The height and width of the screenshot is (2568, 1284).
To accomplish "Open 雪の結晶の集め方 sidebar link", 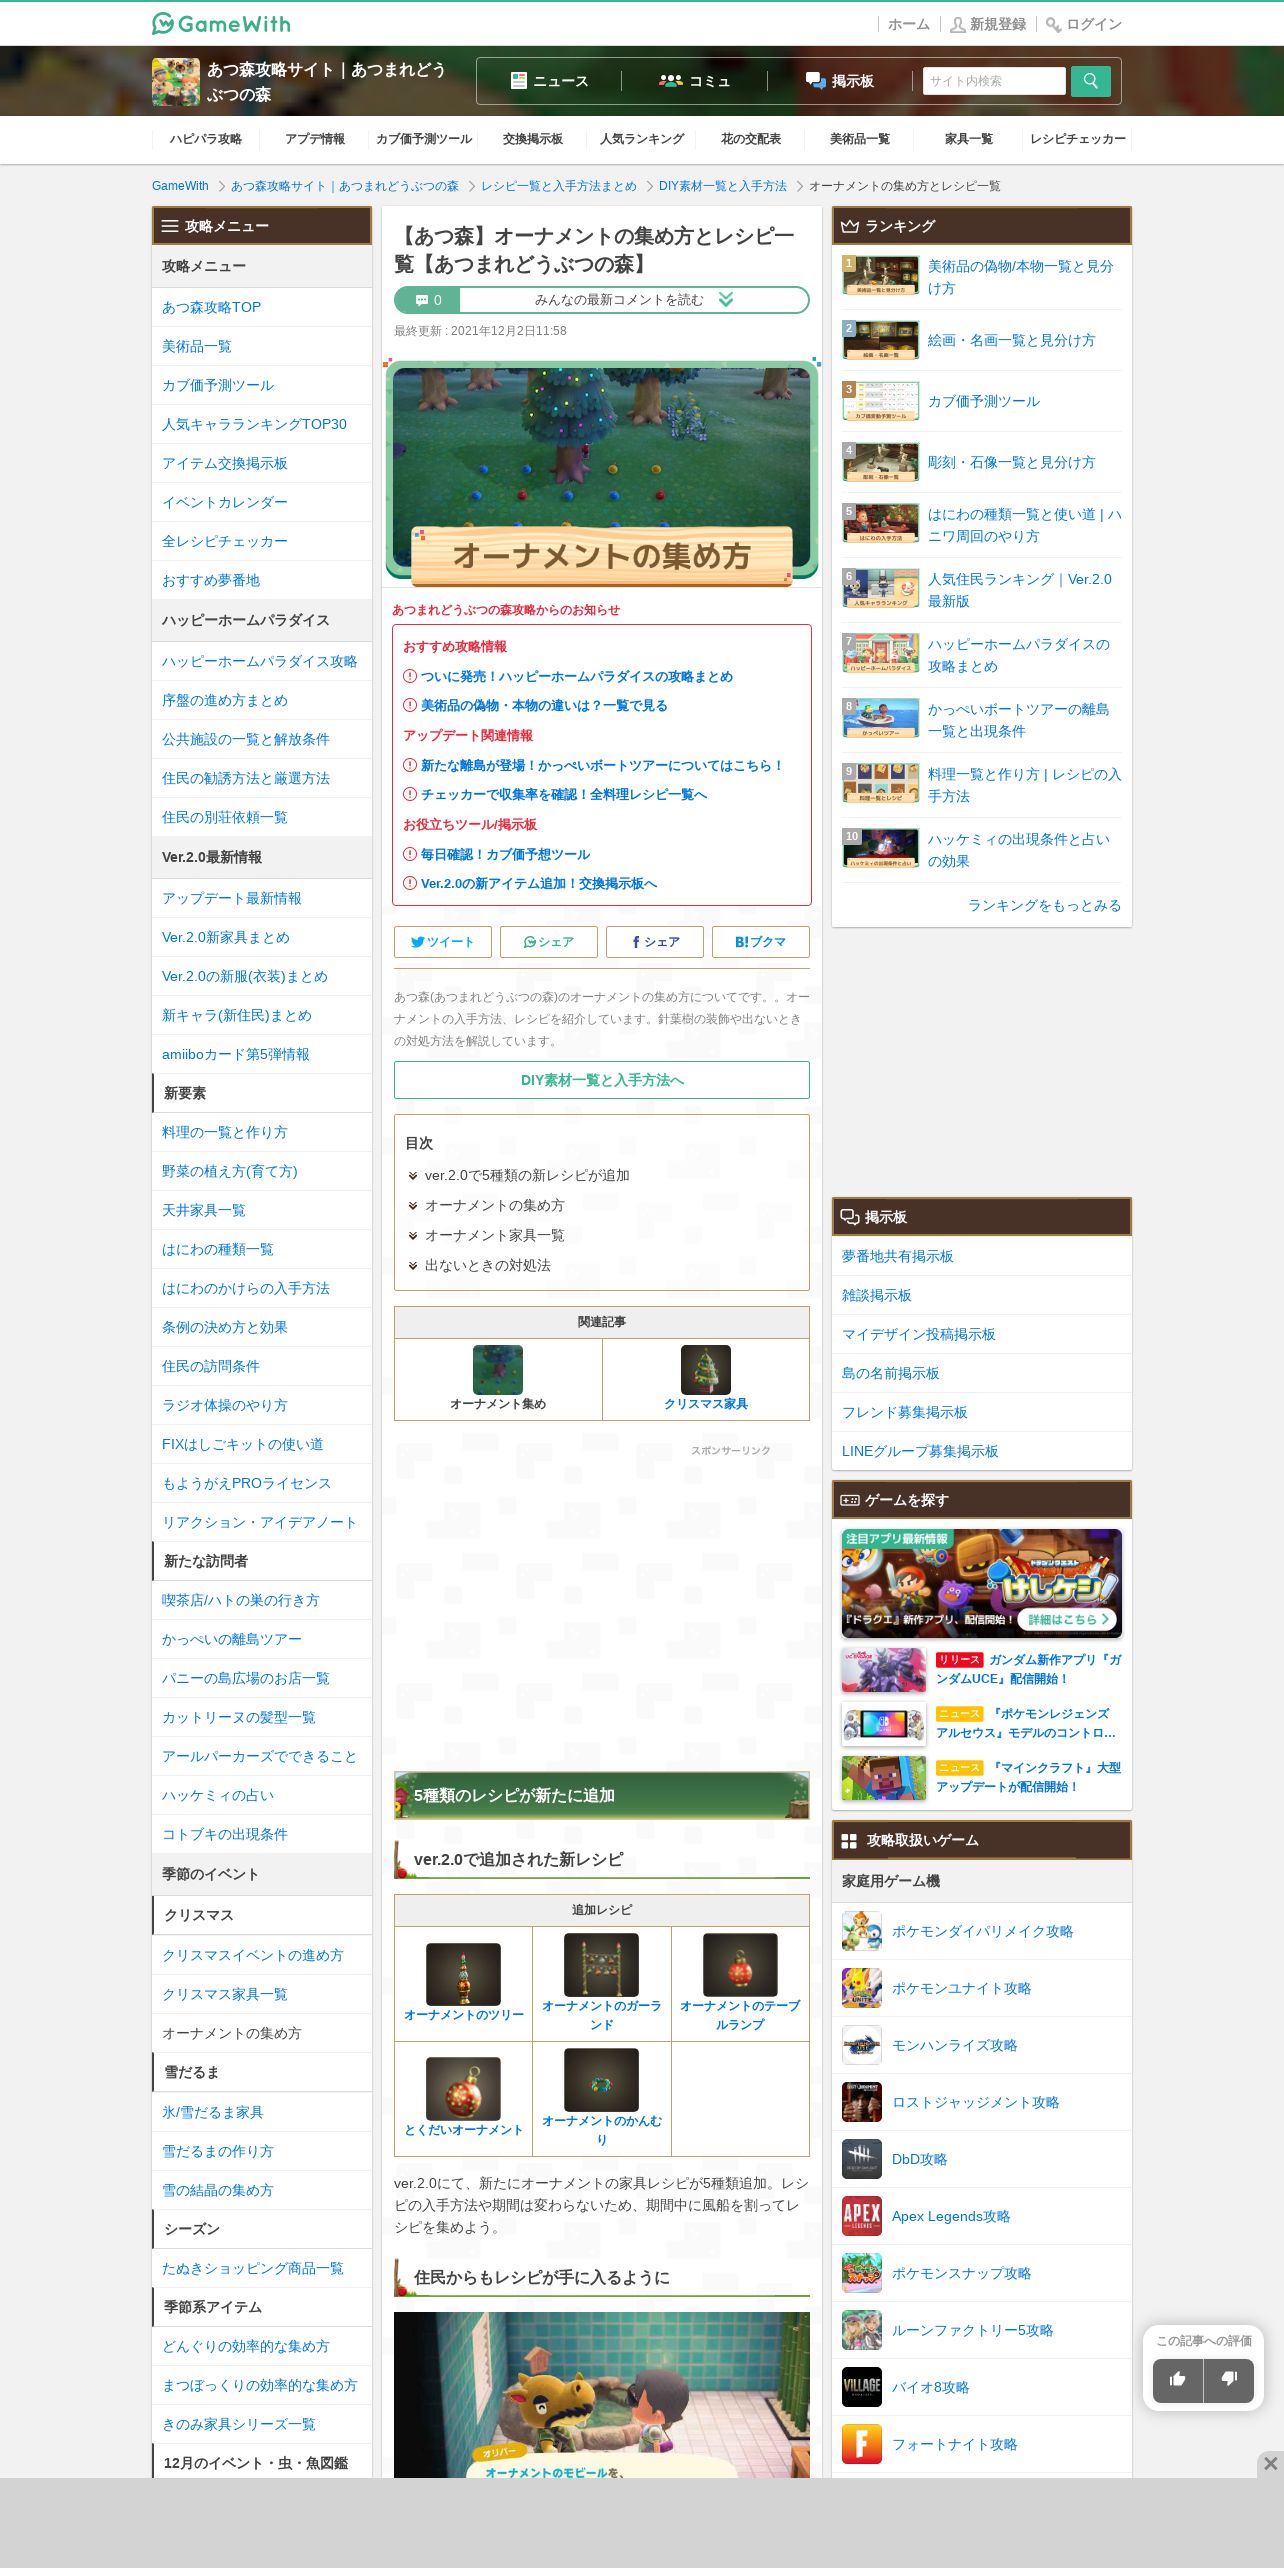I will click(218, 2190).
